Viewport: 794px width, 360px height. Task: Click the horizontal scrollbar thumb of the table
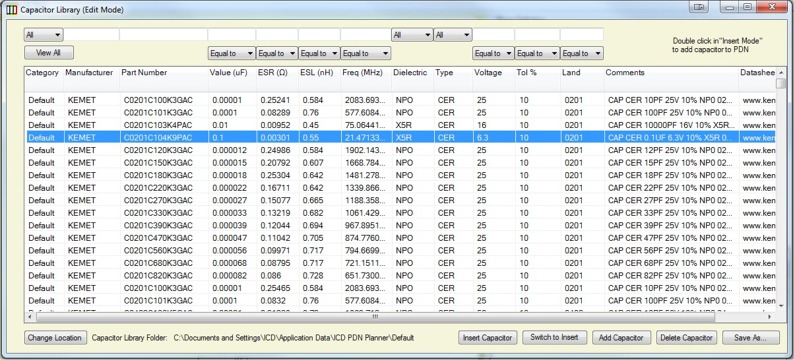[x=375, y=316]
